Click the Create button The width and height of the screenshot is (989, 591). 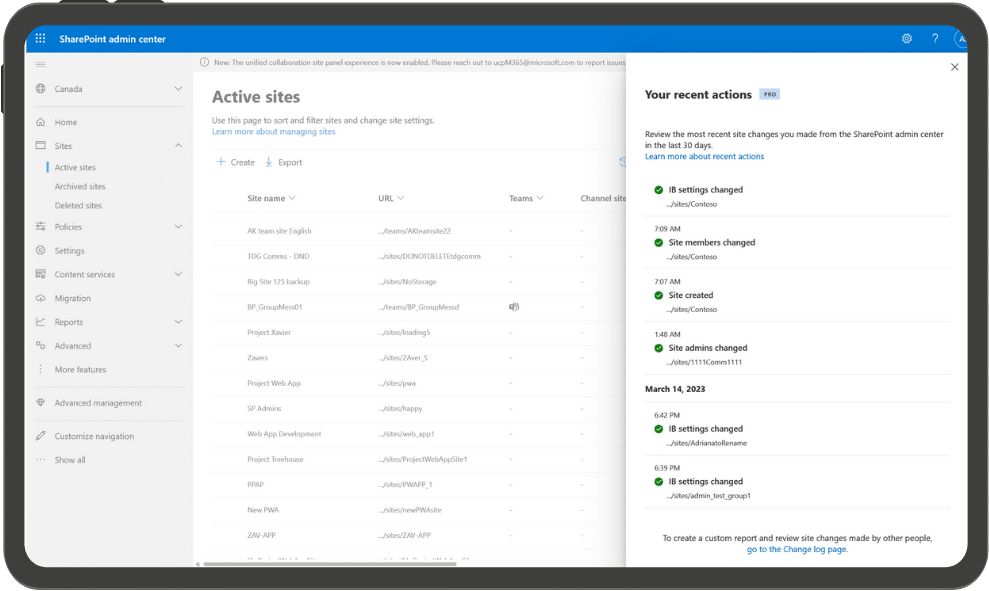pyautogui.click(x=235, y=162)
